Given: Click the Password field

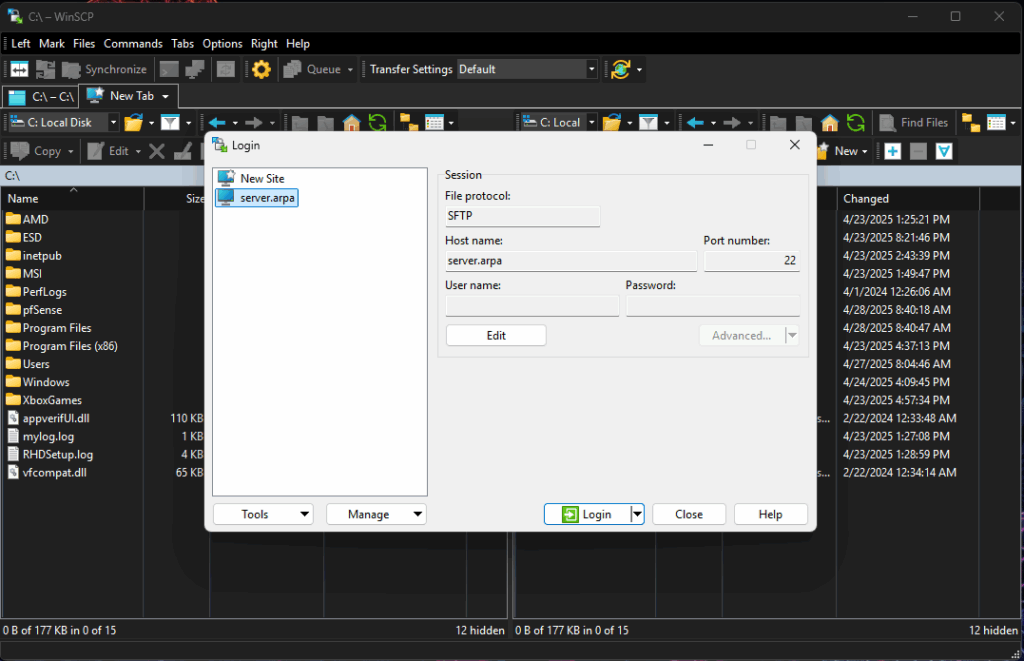Looking at the screenshot, I should pyautogui.click(x=713, y=306).
